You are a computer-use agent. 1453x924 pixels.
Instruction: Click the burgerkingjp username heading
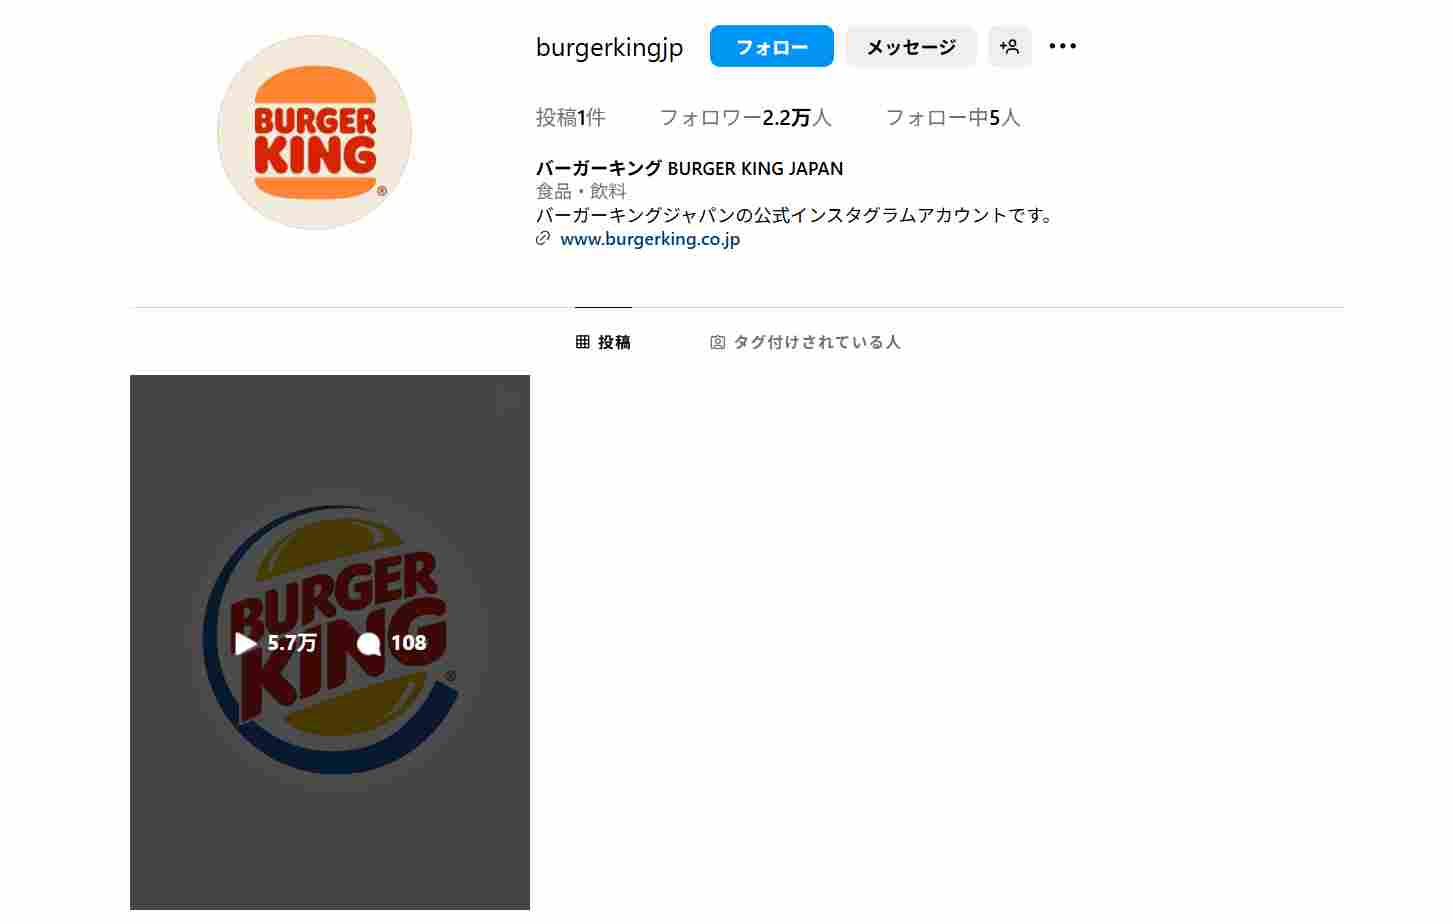coord(609,47)
